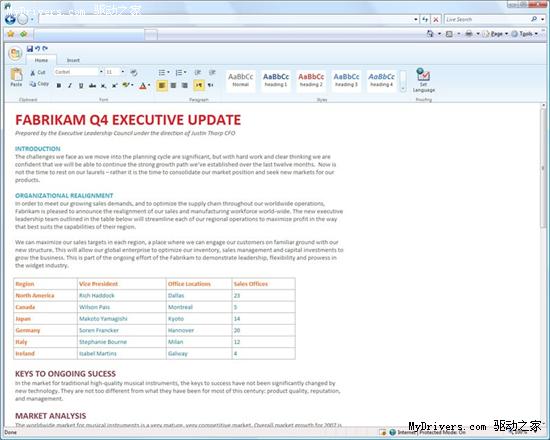550x440 pixels.
Task: Click the browser Refresh button
Action: [425, 20]
